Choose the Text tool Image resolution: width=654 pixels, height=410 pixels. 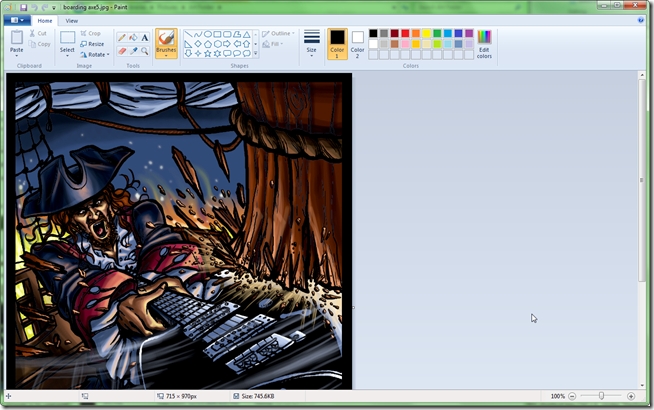(144, 38)
